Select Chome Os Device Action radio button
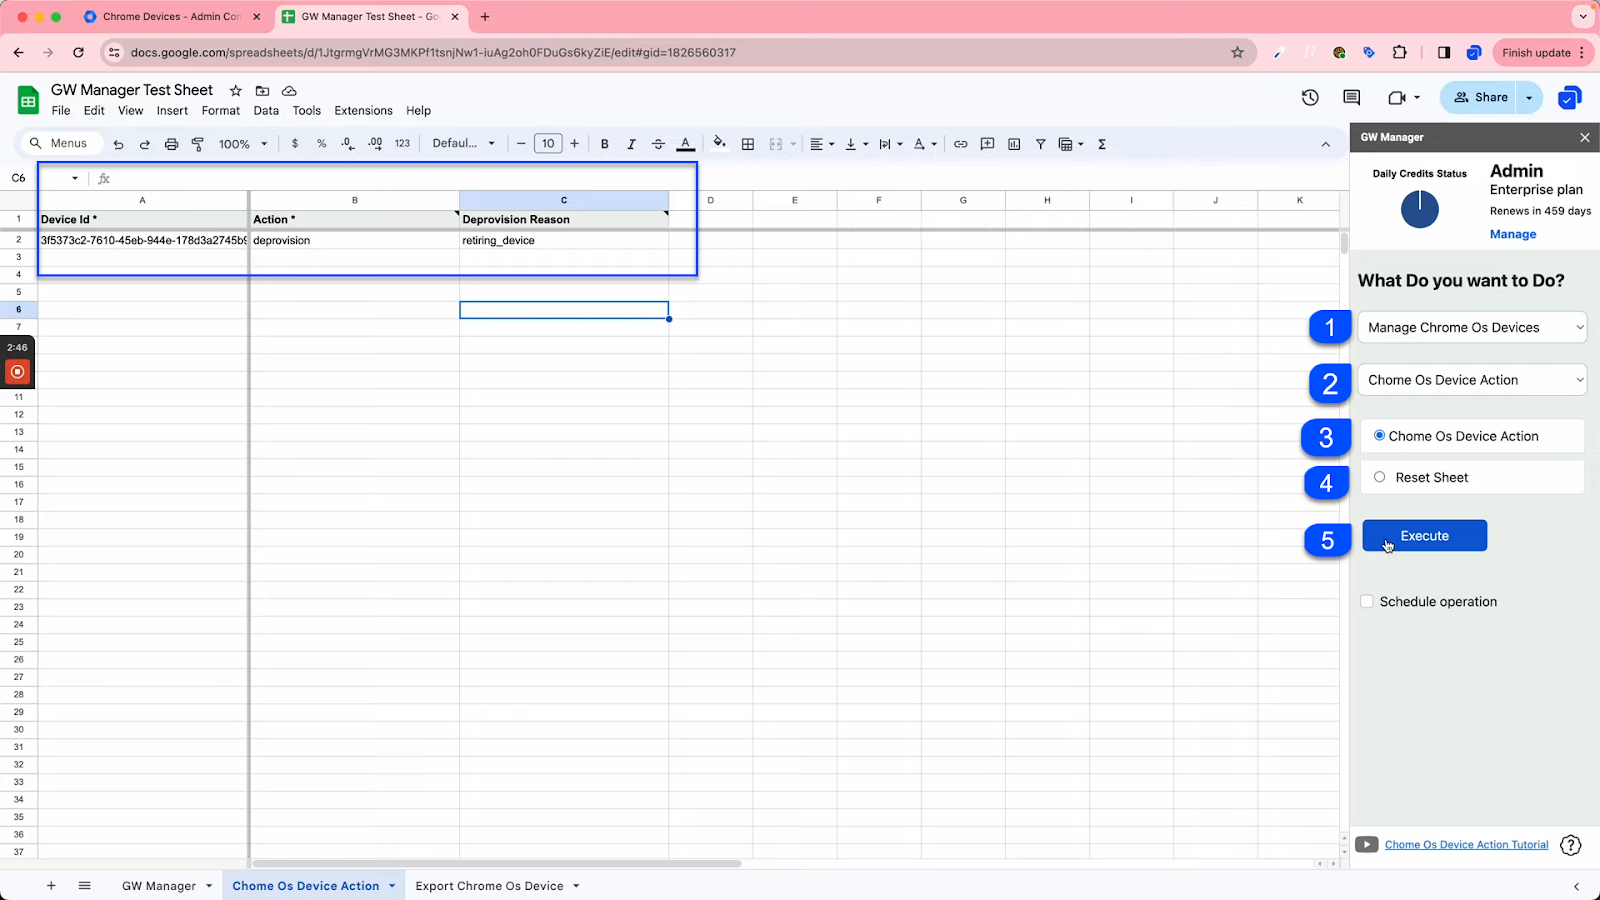 1380,436
